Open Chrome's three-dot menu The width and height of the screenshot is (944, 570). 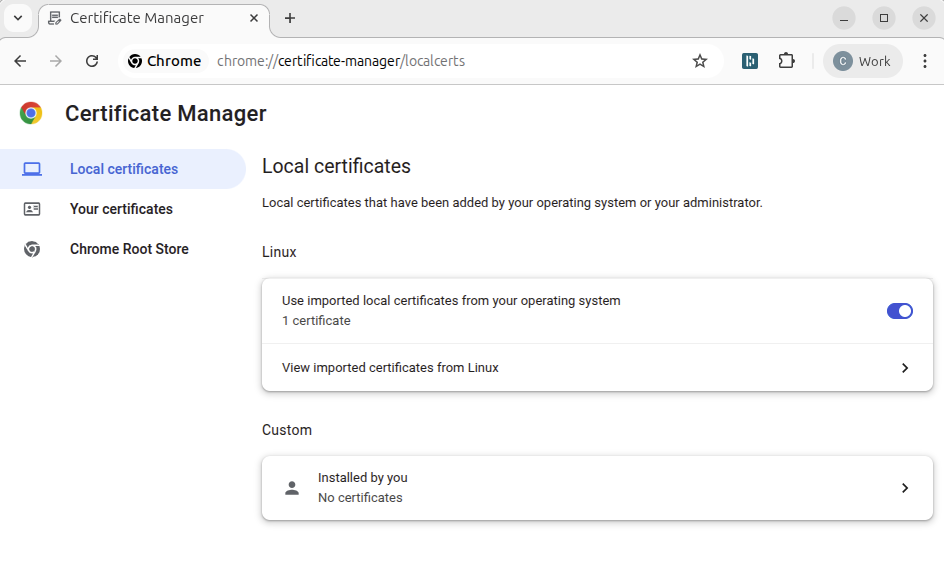[x=924, y=61]
